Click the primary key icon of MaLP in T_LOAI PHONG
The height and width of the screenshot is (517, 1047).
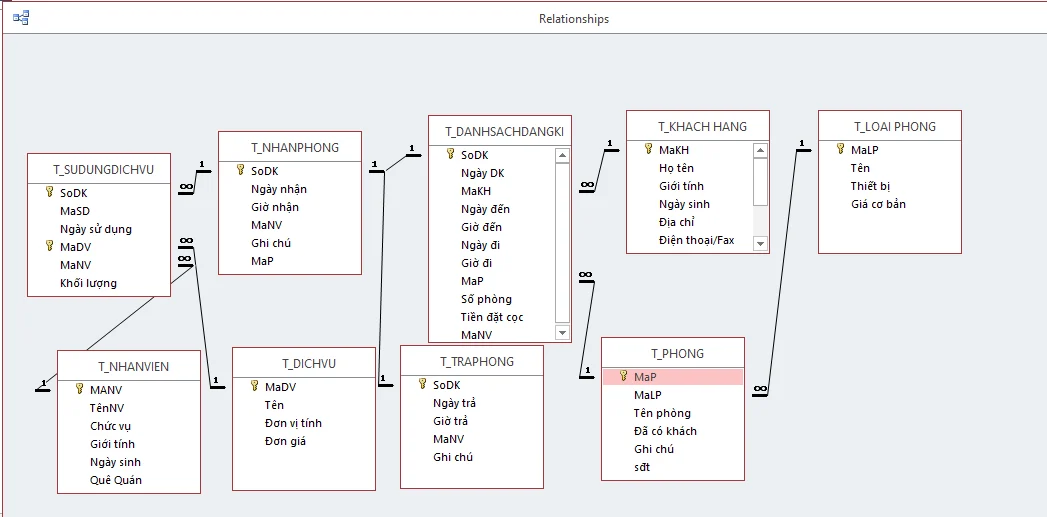tap(840, 149)
